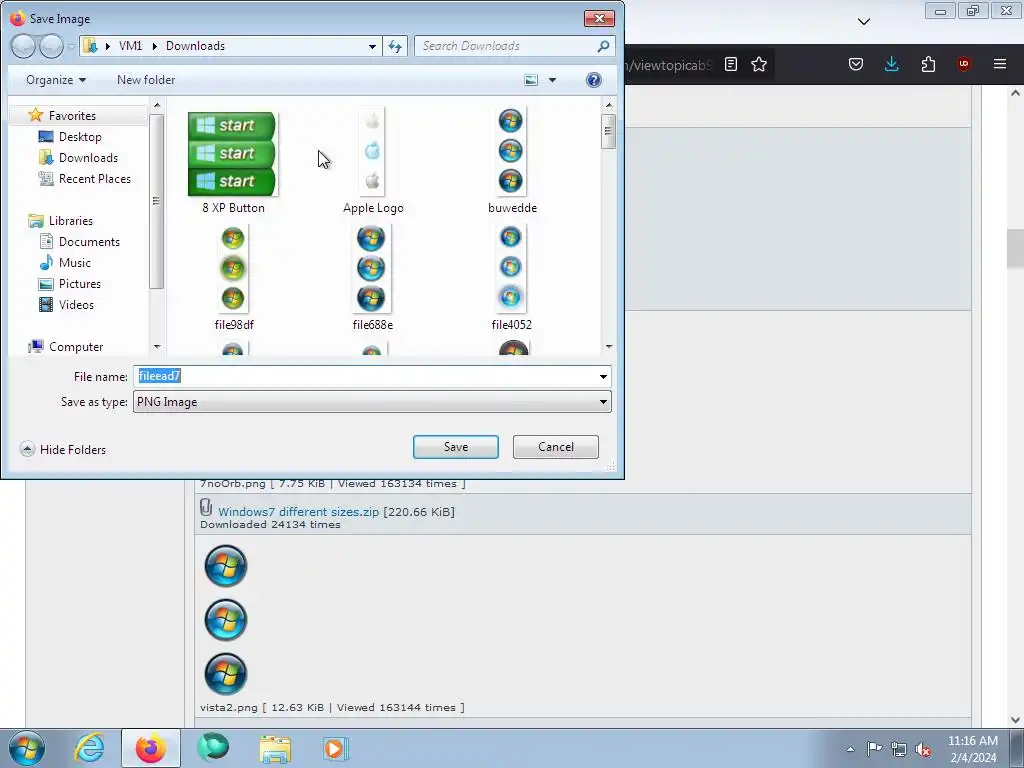Select the file98df image
1024x768 pixels.
[x=233, y=268]
